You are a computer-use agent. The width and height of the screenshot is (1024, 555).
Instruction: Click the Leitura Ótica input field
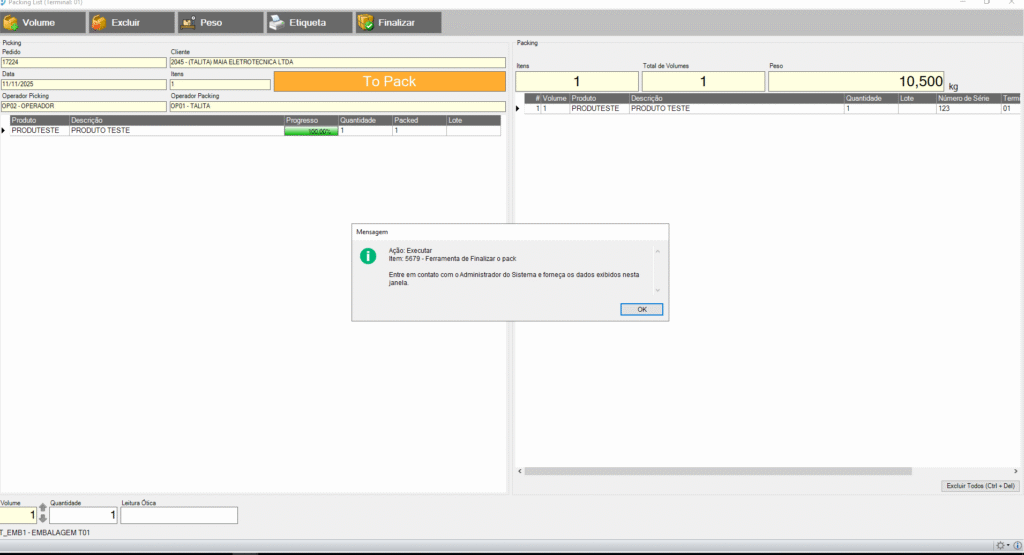click(x=179, y=515)
